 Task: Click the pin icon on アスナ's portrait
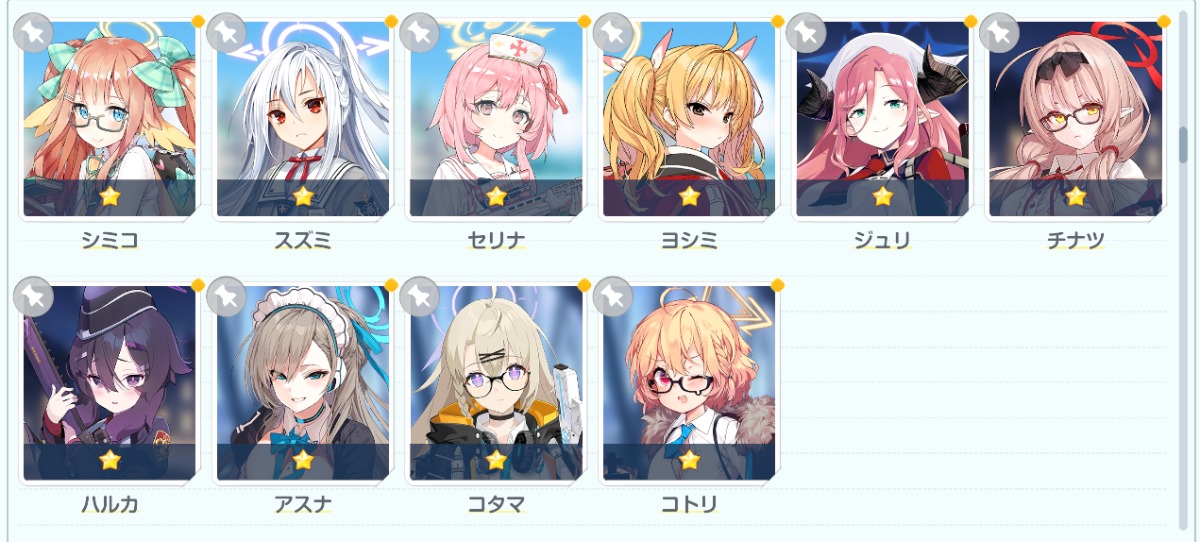click(226, 296)
